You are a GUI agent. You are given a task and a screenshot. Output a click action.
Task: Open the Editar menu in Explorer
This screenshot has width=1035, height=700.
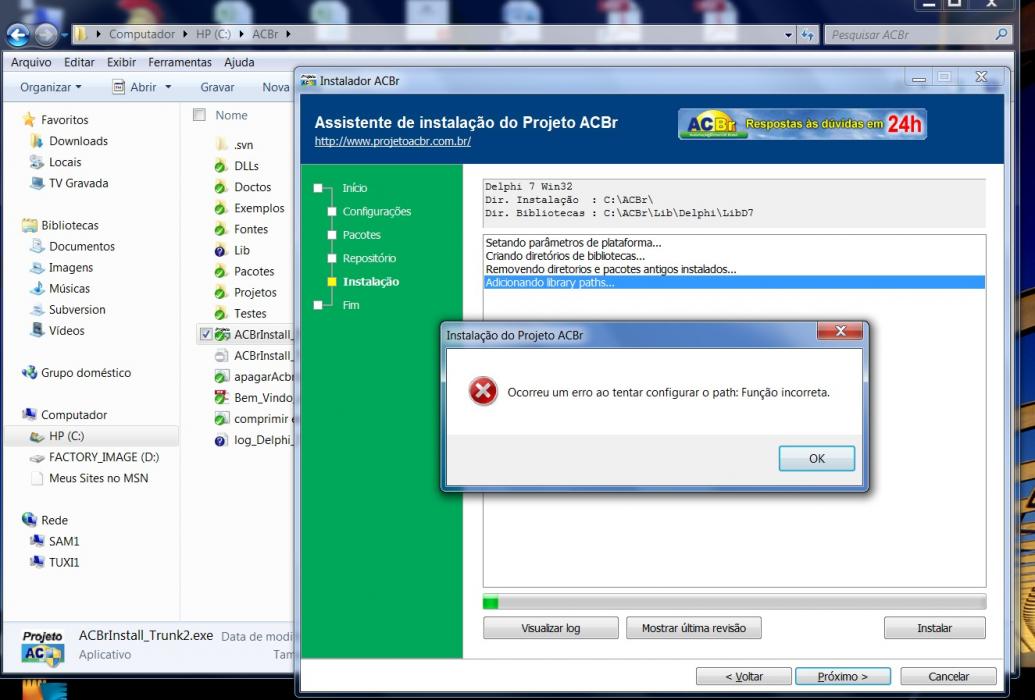coord(79,62)
